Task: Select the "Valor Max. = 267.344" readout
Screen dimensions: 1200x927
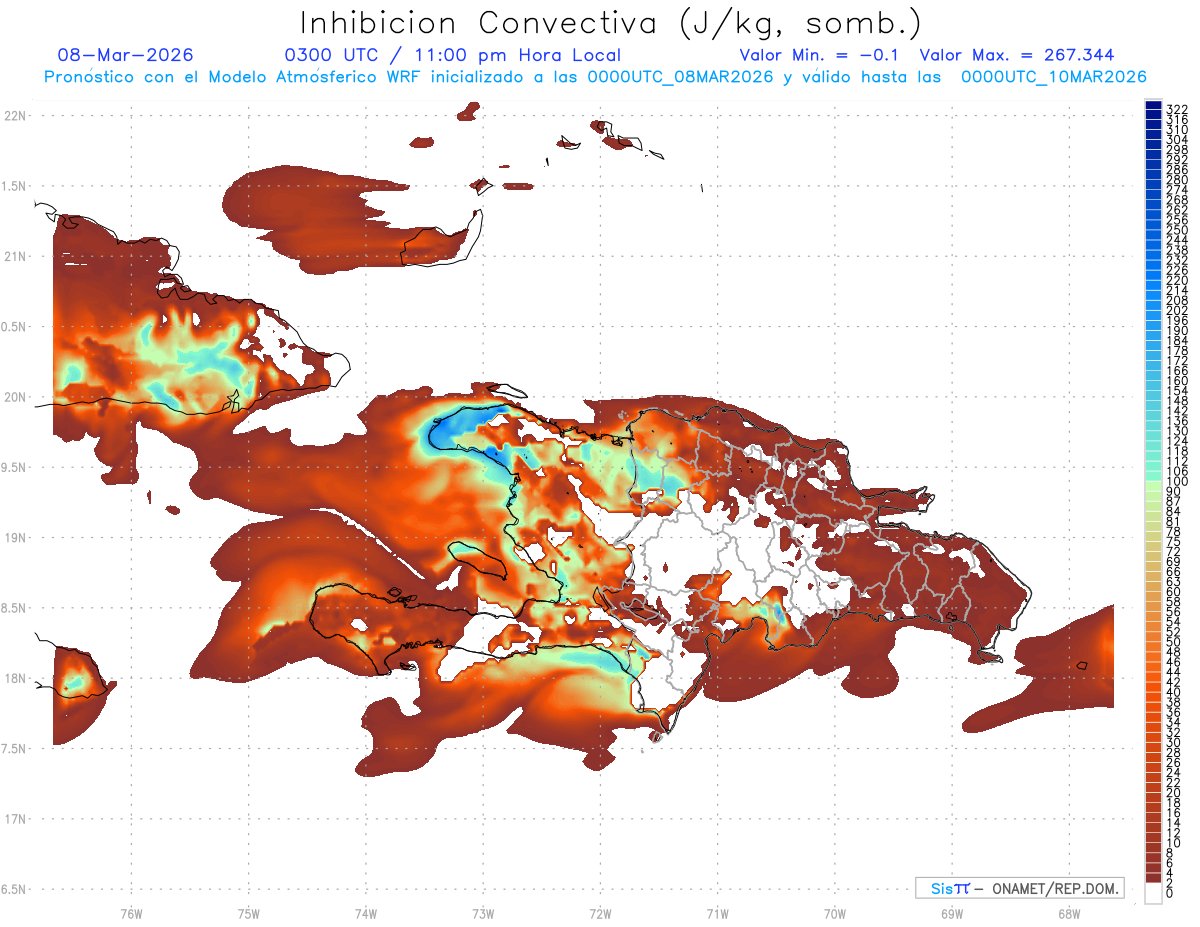Action: point(1017,55)
